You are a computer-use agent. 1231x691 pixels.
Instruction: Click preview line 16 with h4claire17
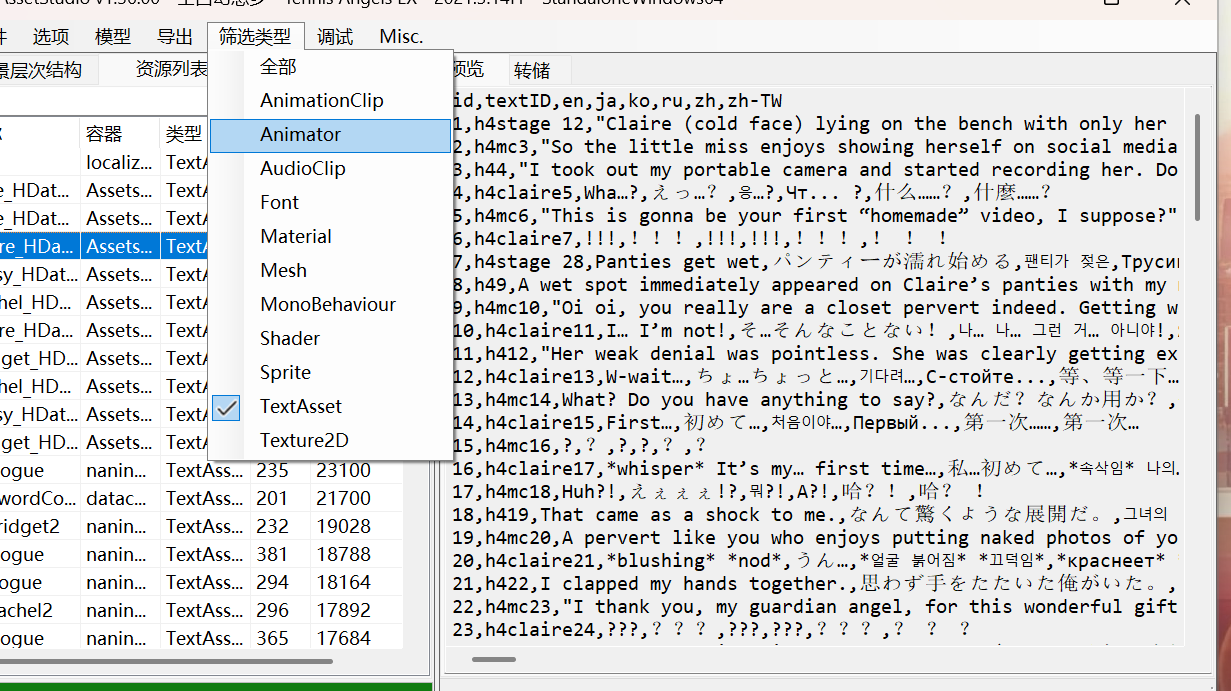tap(817, 469)
